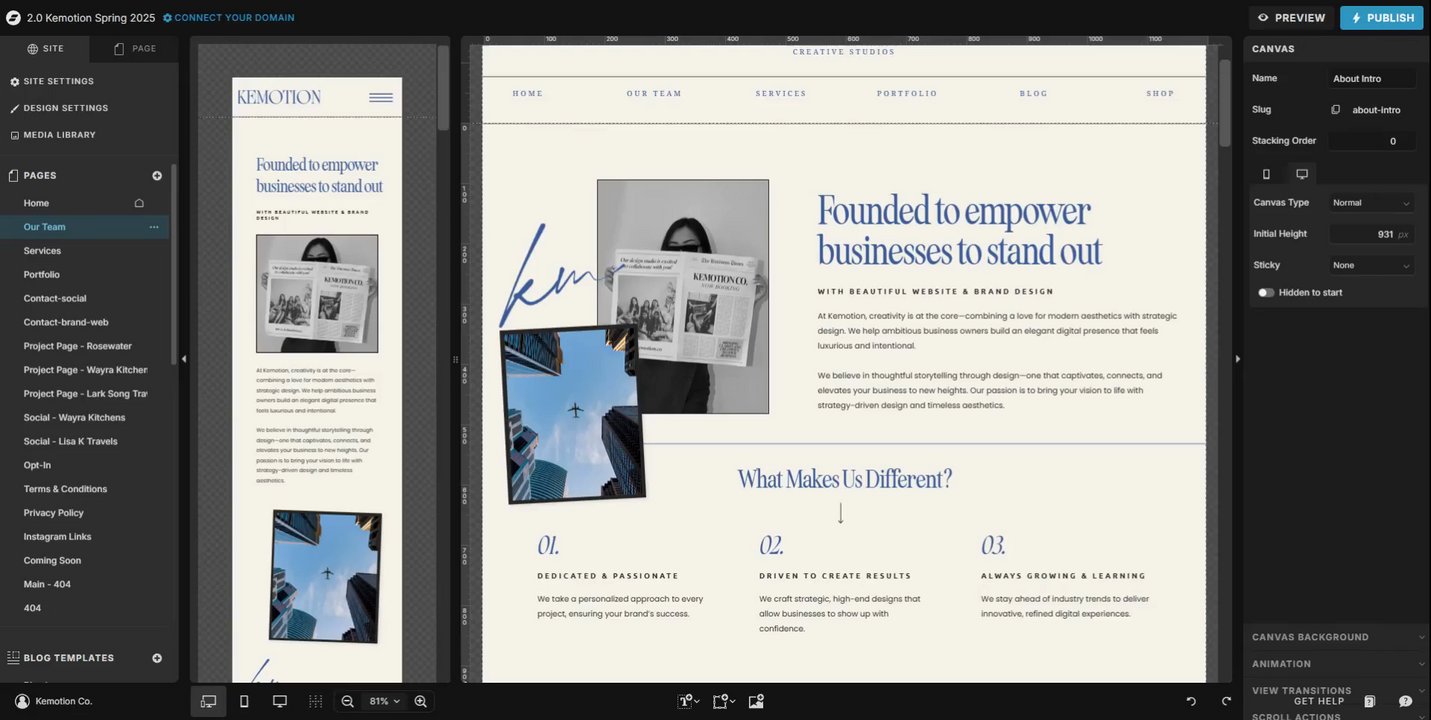
Task: Switch to the Page tab
Action: [134, 48]
